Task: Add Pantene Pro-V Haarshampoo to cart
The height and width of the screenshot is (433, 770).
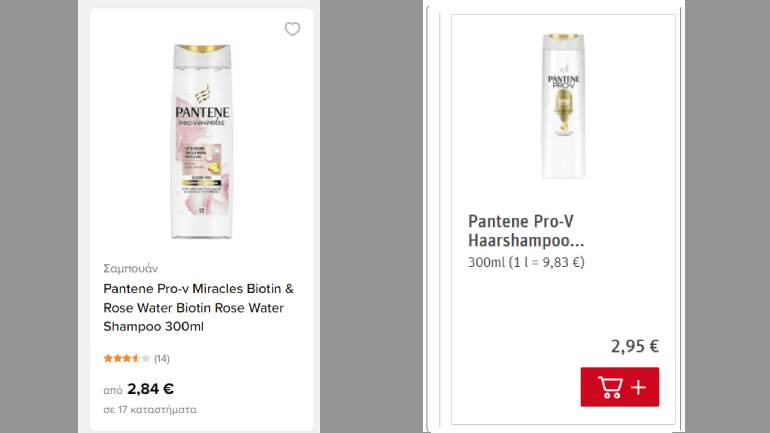Action: [620, 387]
